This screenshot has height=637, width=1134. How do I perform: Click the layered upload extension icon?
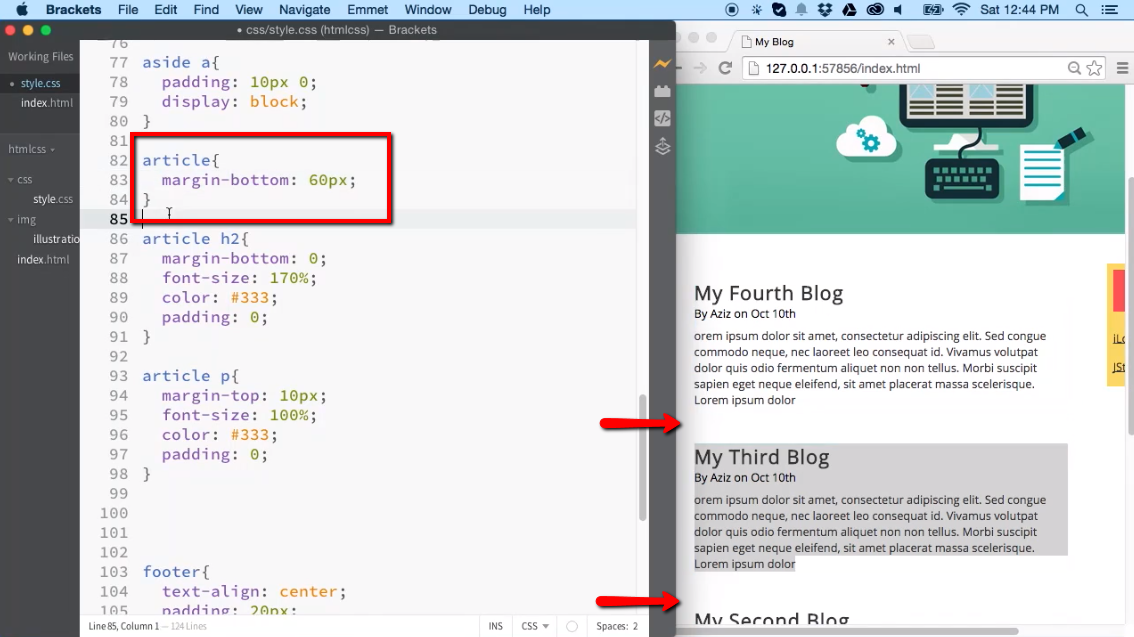[661, 146]
